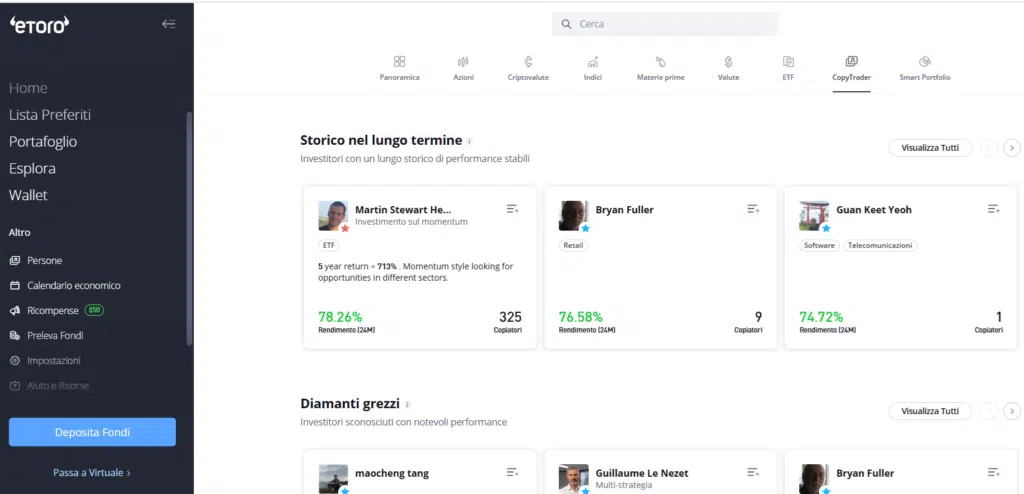Click the Calendario economico calendar icon
The image size is (1024, 494).
tap(14, 286)
